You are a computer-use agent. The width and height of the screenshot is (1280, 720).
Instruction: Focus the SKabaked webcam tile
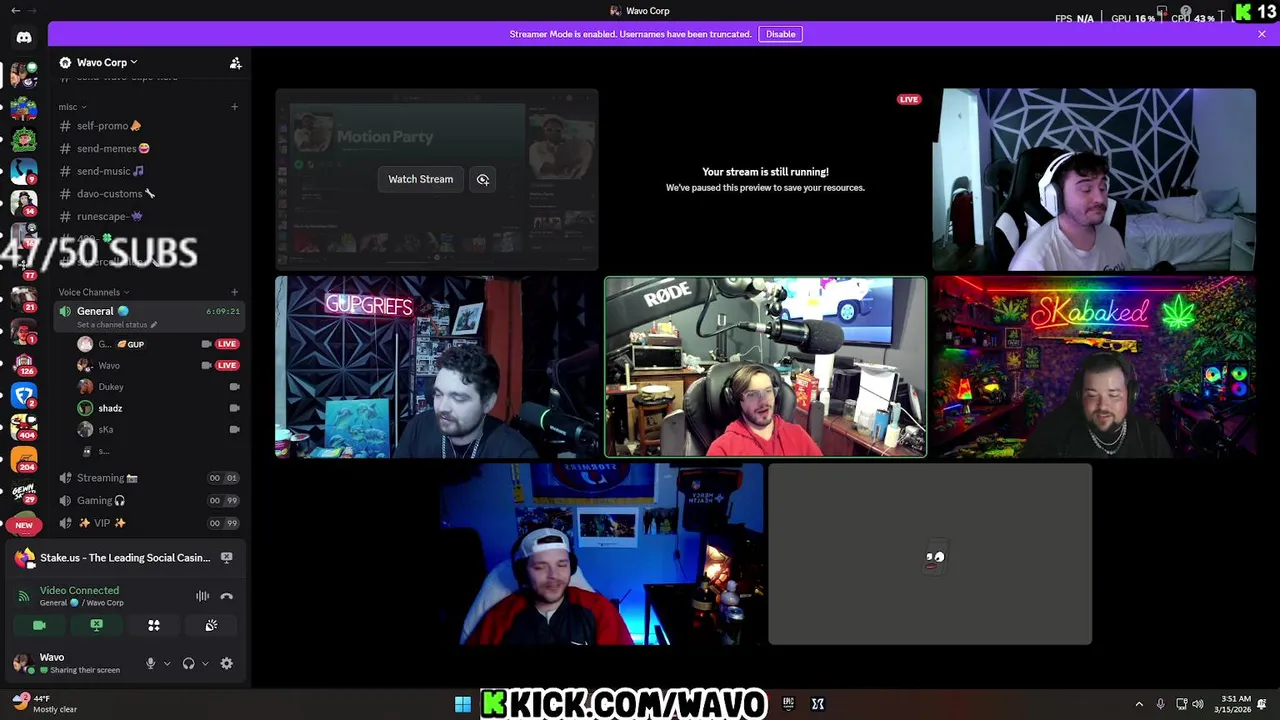(x=1093, y=367)
